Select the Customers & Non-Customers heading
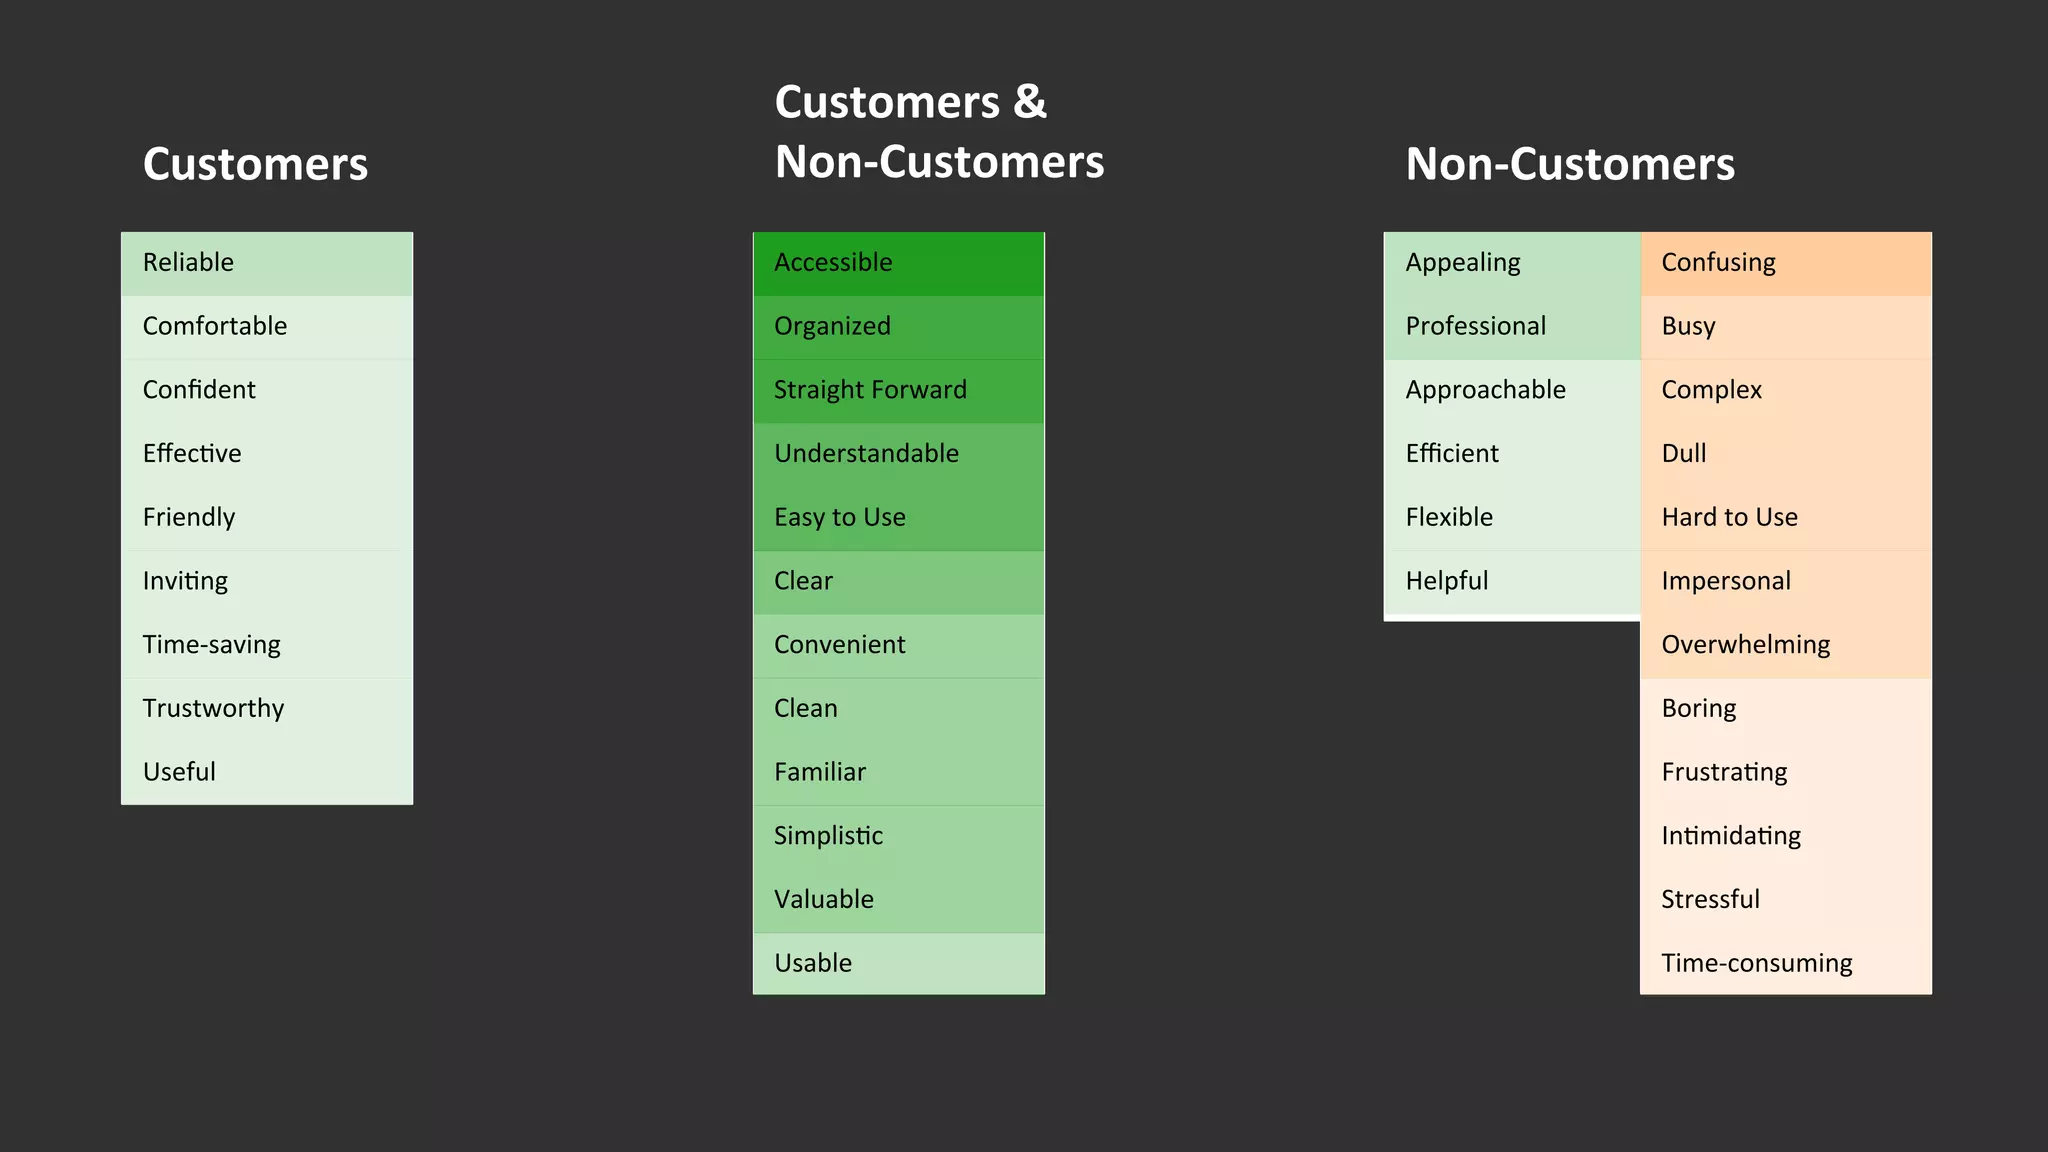 [939, 132]
